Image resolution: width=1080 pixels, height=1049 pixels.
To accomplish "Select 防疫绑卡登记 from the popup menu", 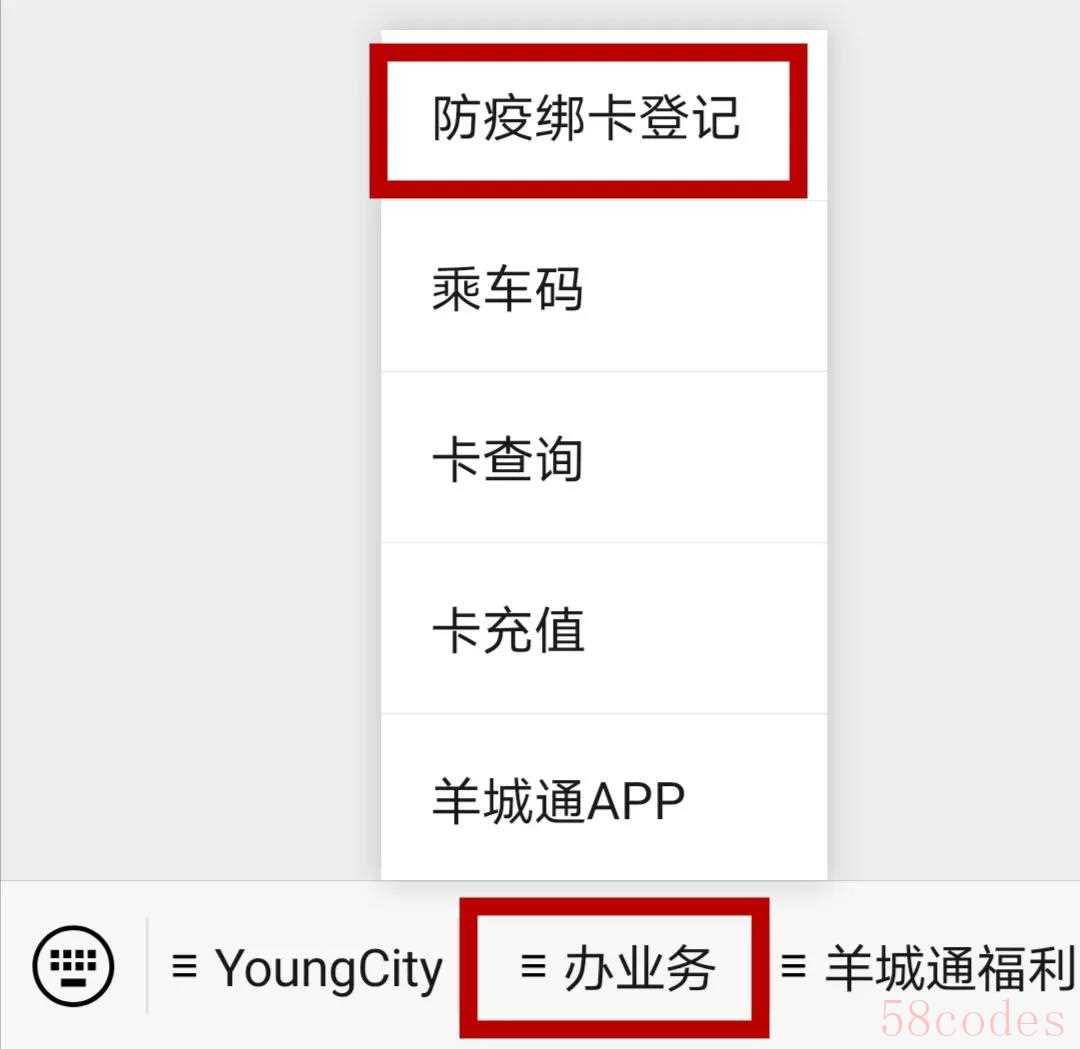I will click(587, 119).
